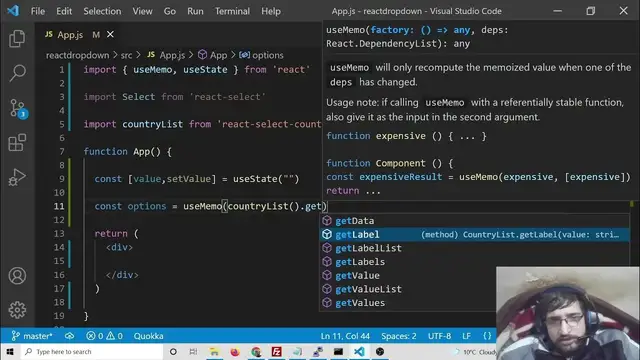Click the VS Code logo icon
Viewport: 640px width, 360px height.
(x=13, y=11)
